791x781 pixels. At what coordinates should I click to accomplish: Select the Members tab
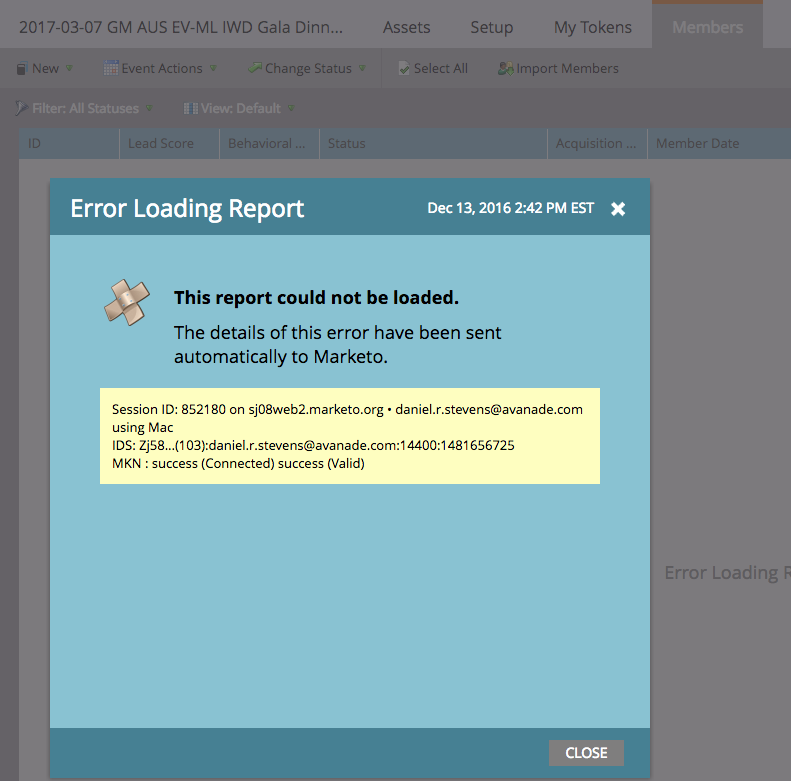click(x=707, y=27)
